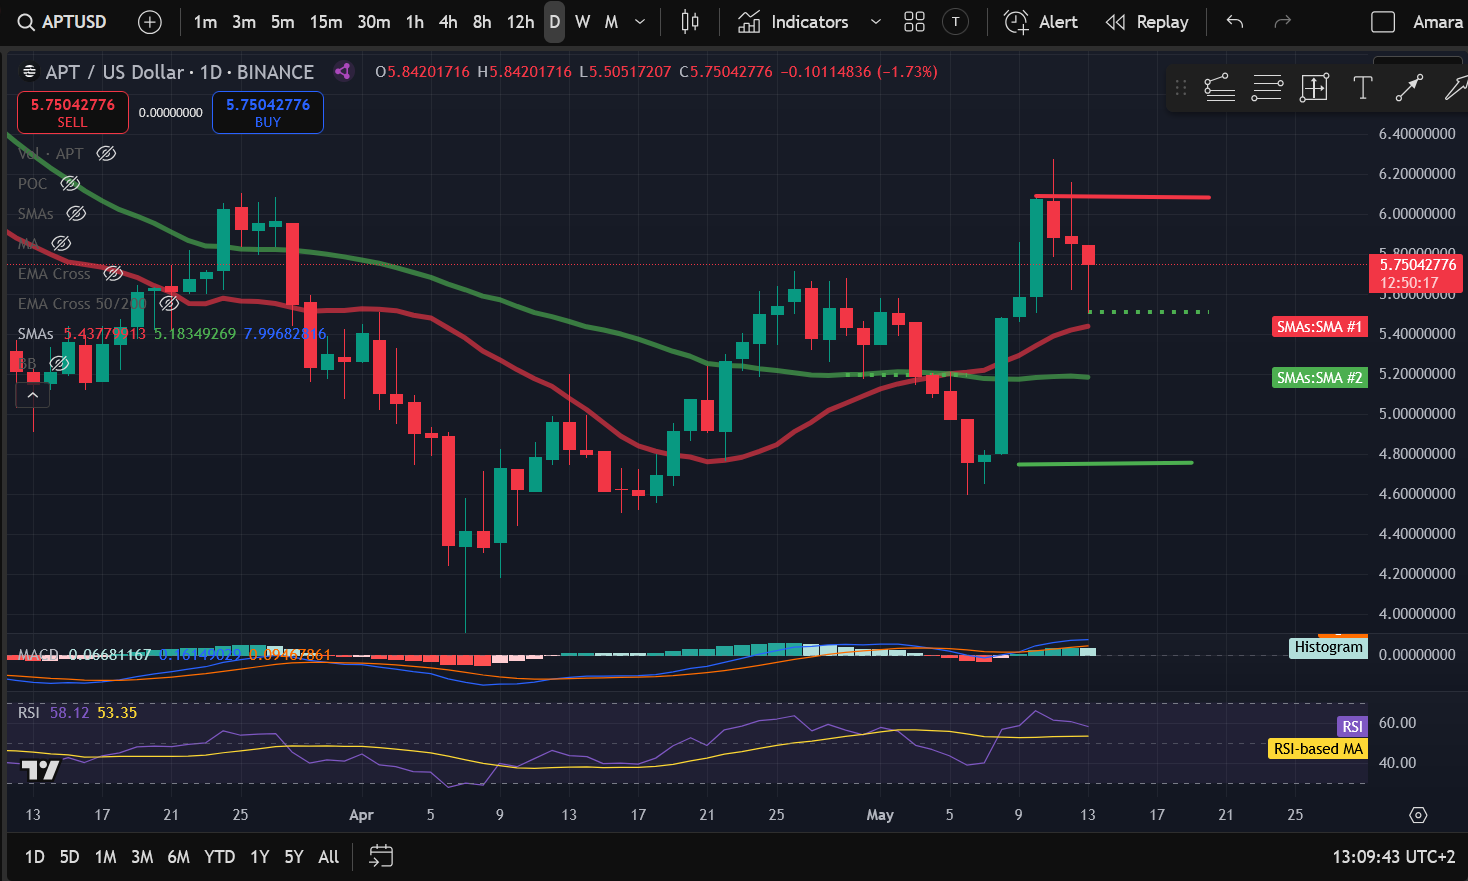Switch to the 12h timeframe
The image size is (1468, 881).
pyautogui.click(x=520, y=22)
